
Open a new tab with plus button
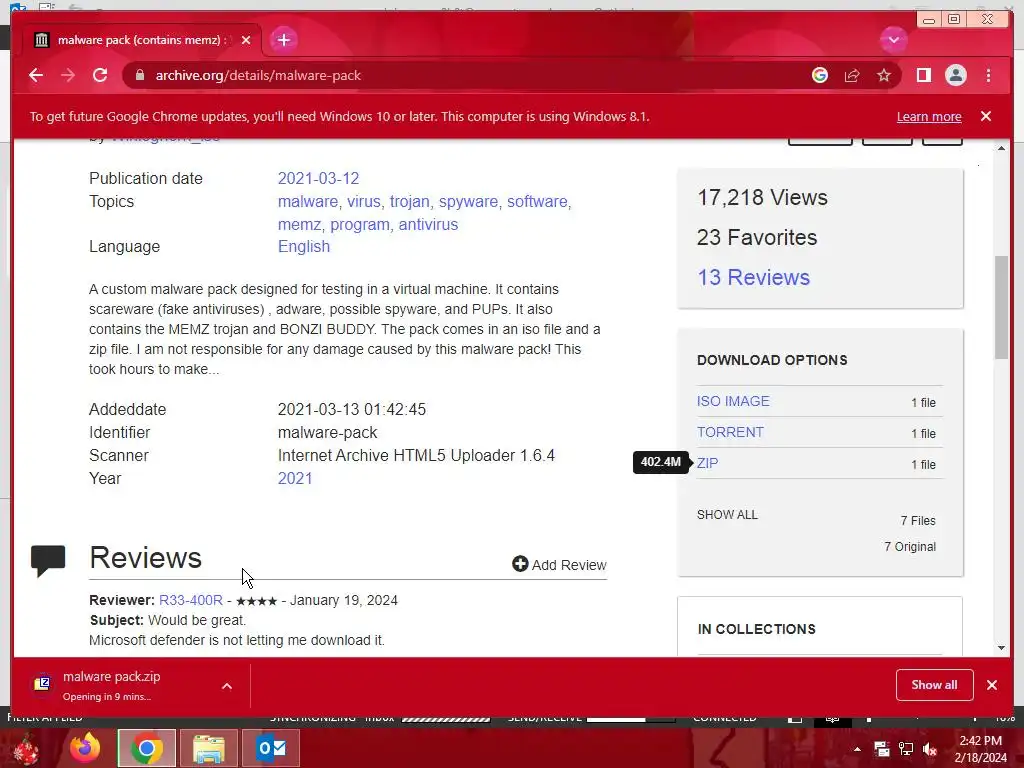tap(283, 40)
